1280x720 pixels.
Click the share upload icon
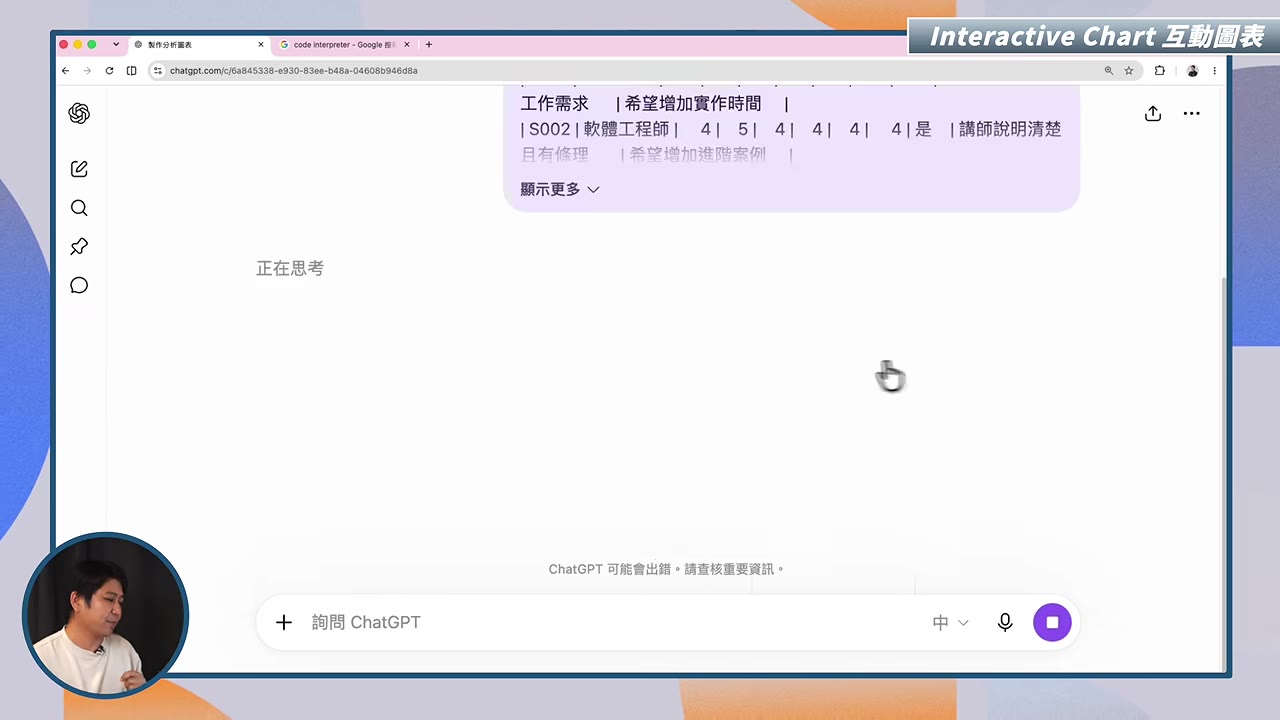point(1153,114)
